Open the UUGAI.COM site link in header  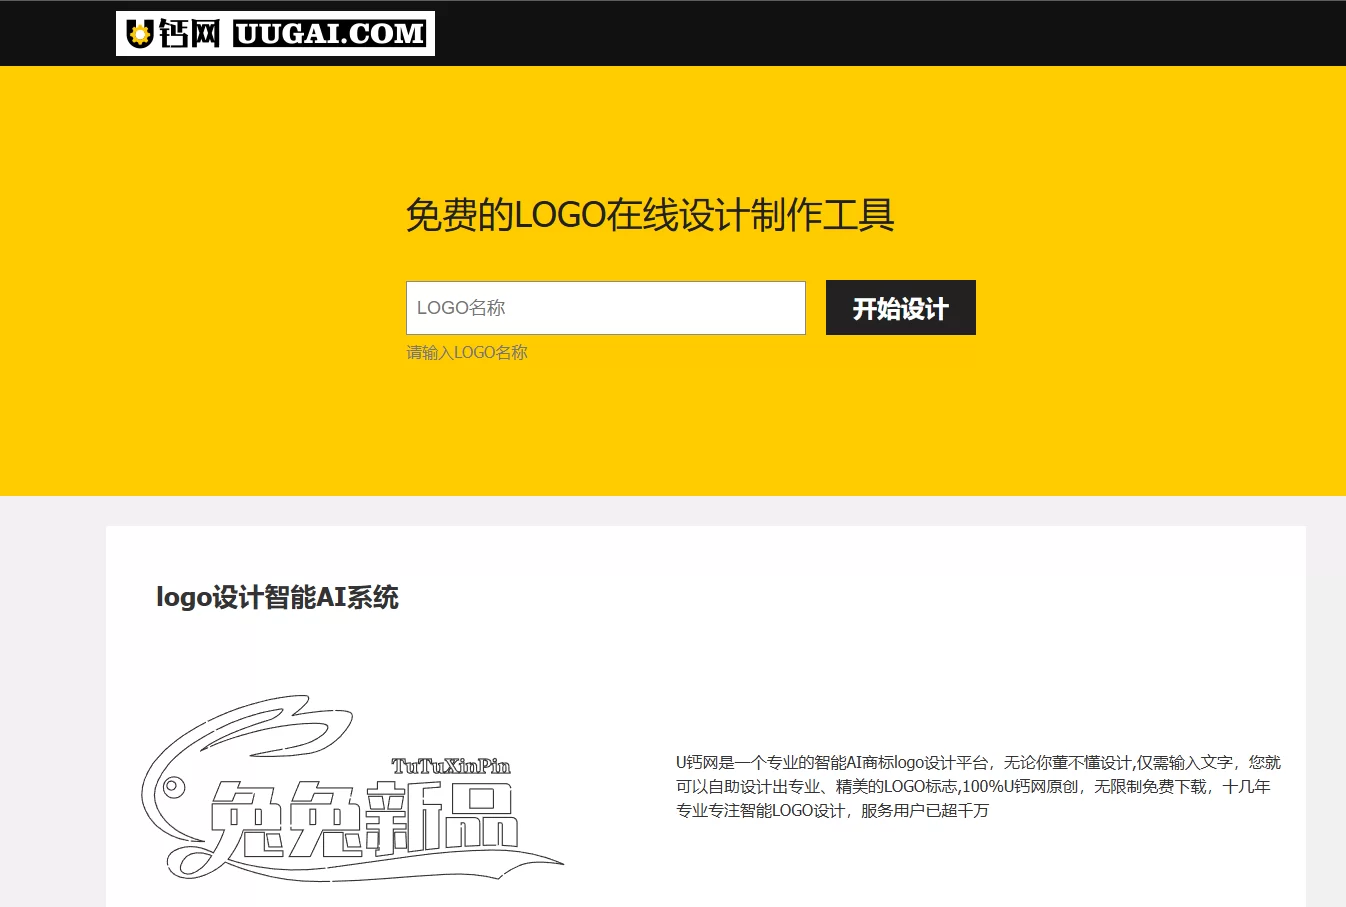point(330,34)
